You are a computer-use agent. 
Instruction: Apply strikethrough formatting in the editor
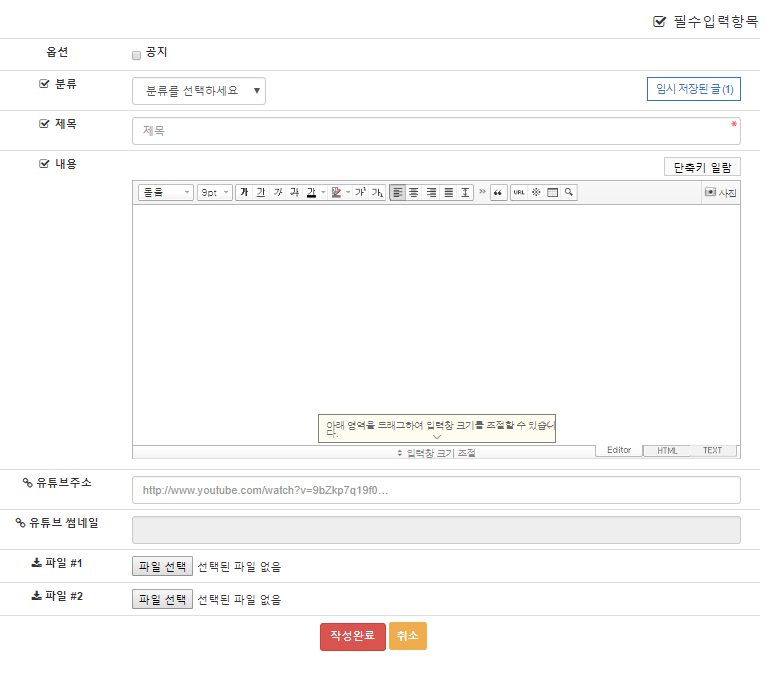point(294,192)
